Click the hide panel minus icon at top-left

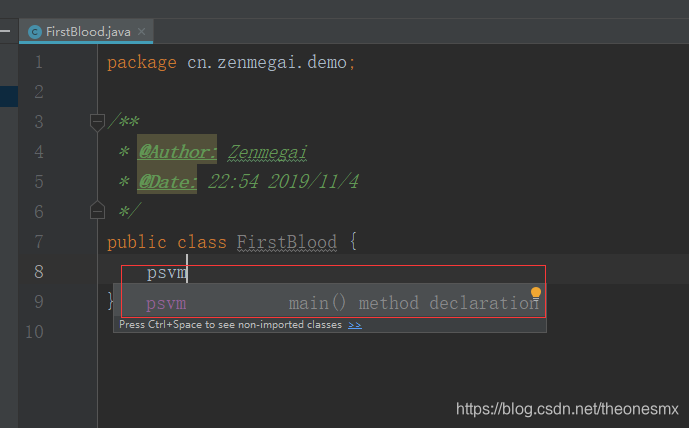pos(5,31)
